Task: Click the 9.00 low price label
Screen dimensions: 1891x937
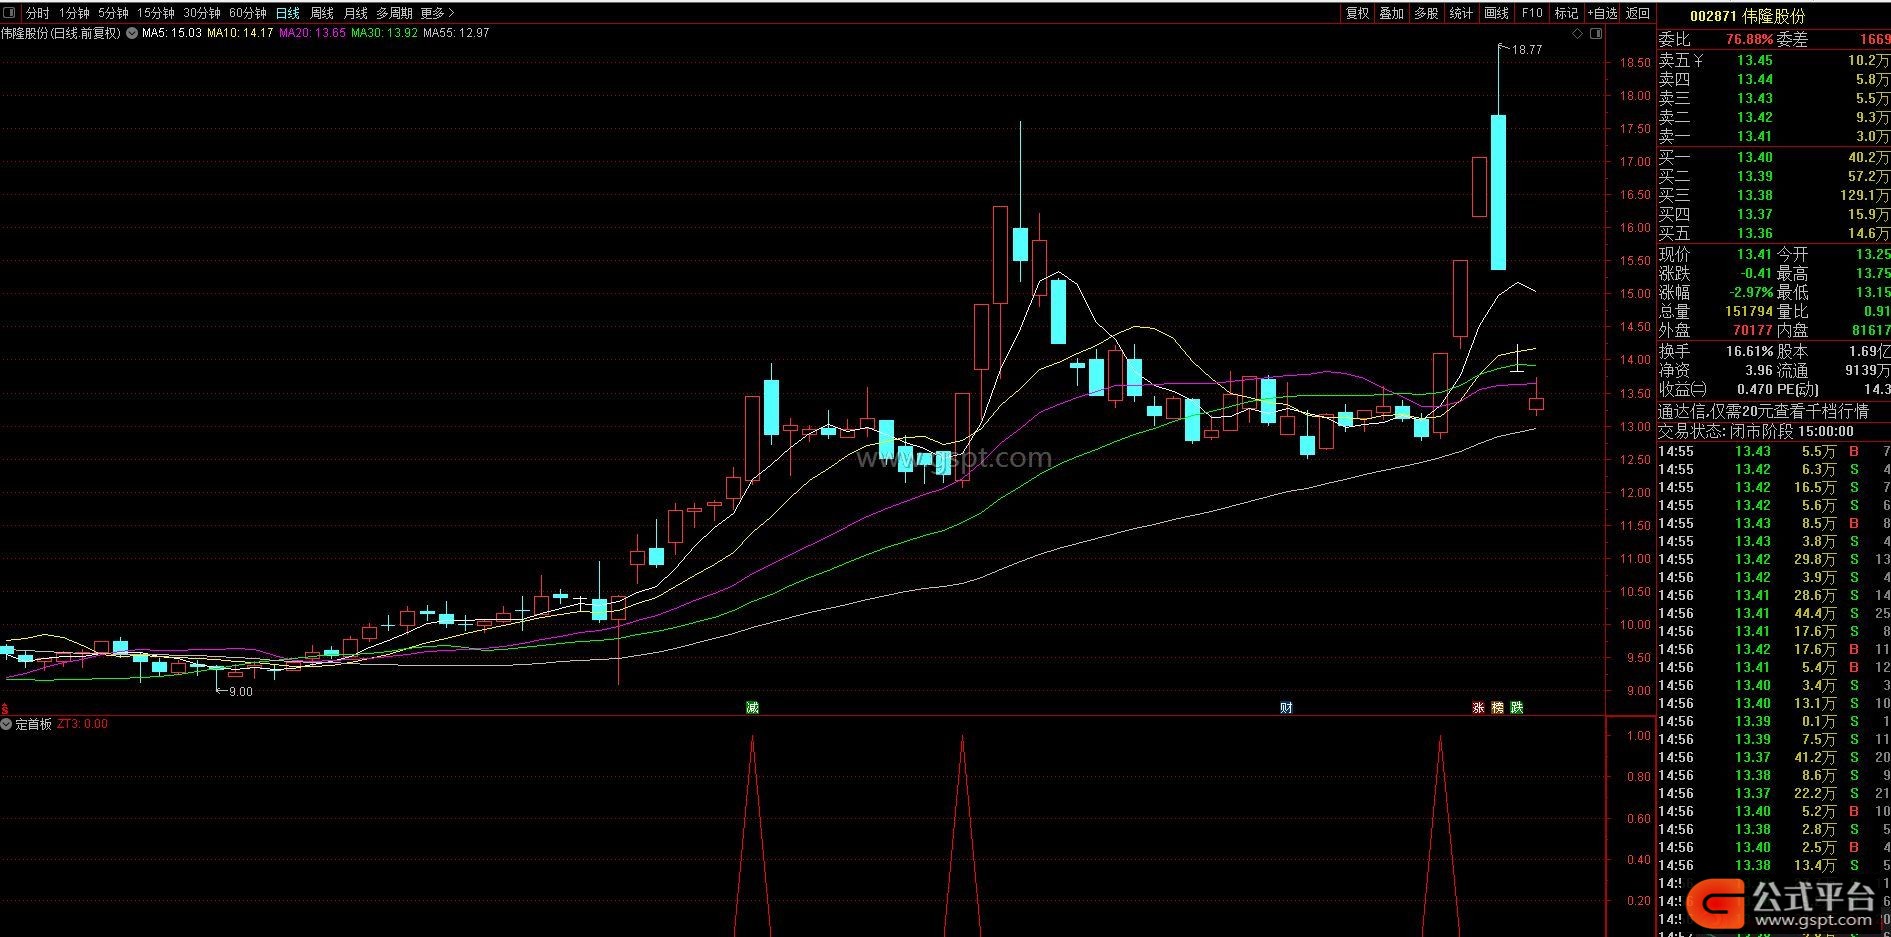Action: tap(241, 691)
